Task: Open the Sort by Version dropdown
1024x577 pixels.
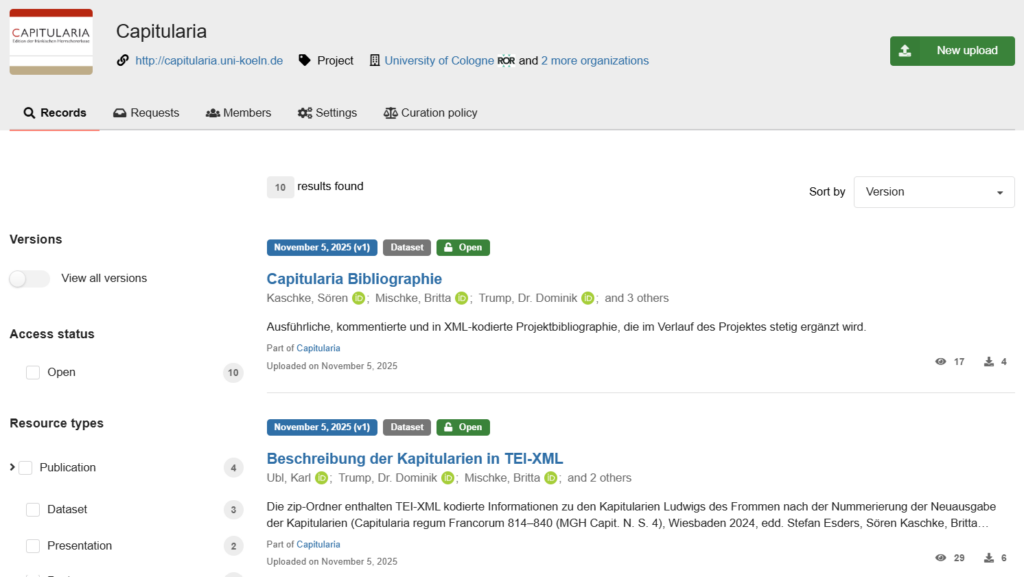Action: pyautogui.click(x=932, y=192)
